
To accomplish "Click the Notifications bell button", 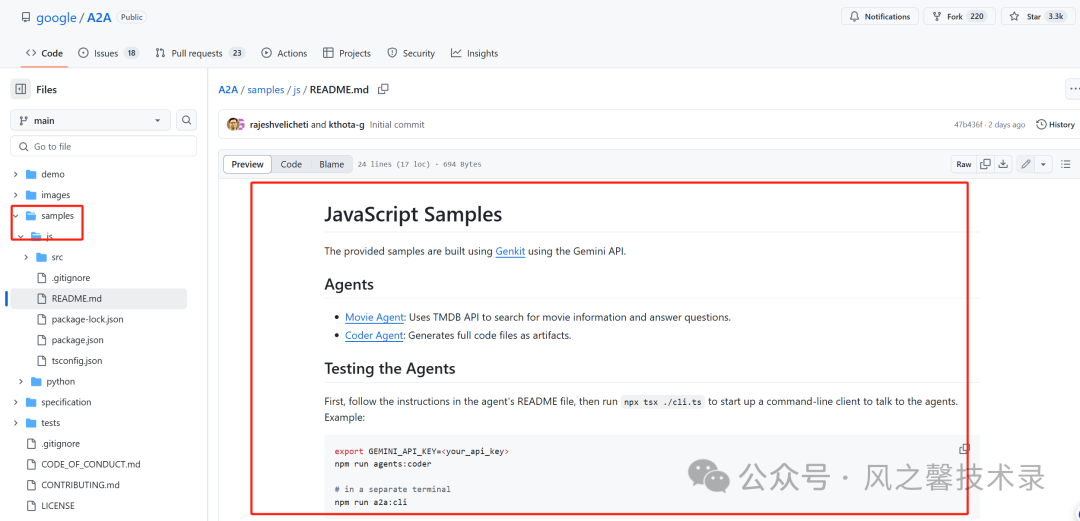I will [x=880, y=17].
